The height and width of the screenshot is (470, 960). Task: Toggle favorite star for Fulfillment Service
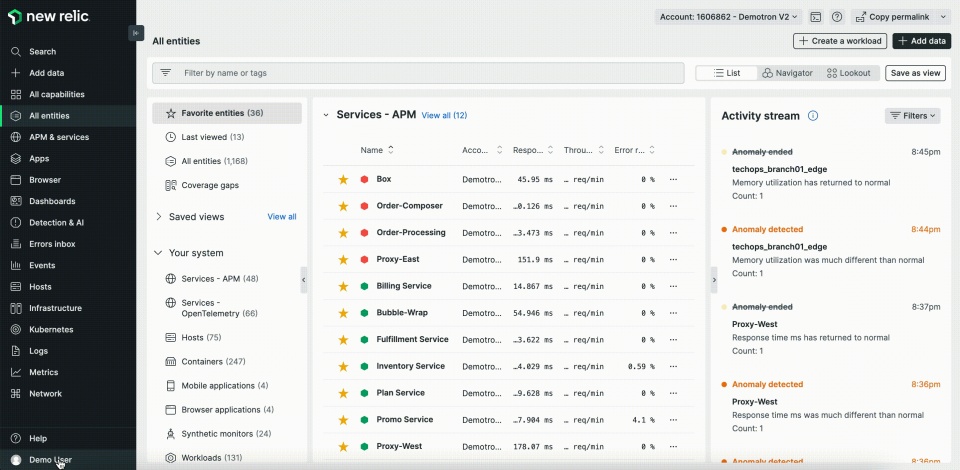pos(343,340)
